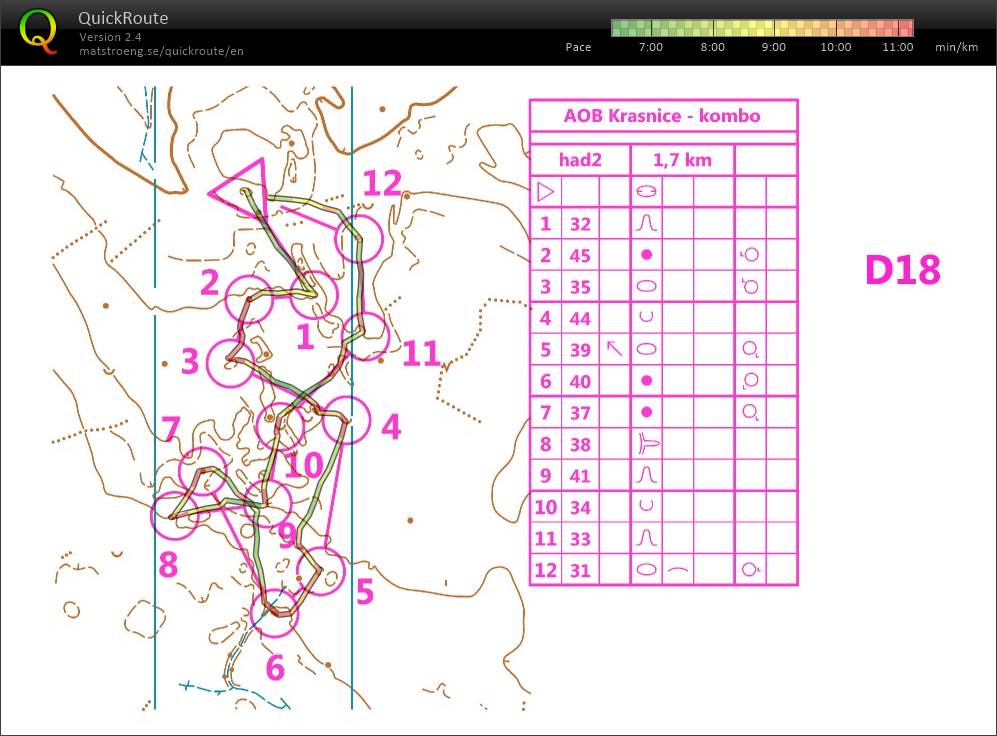
Task: Click the position symbol in control 2 row
Action: click(x=750, y=255)
